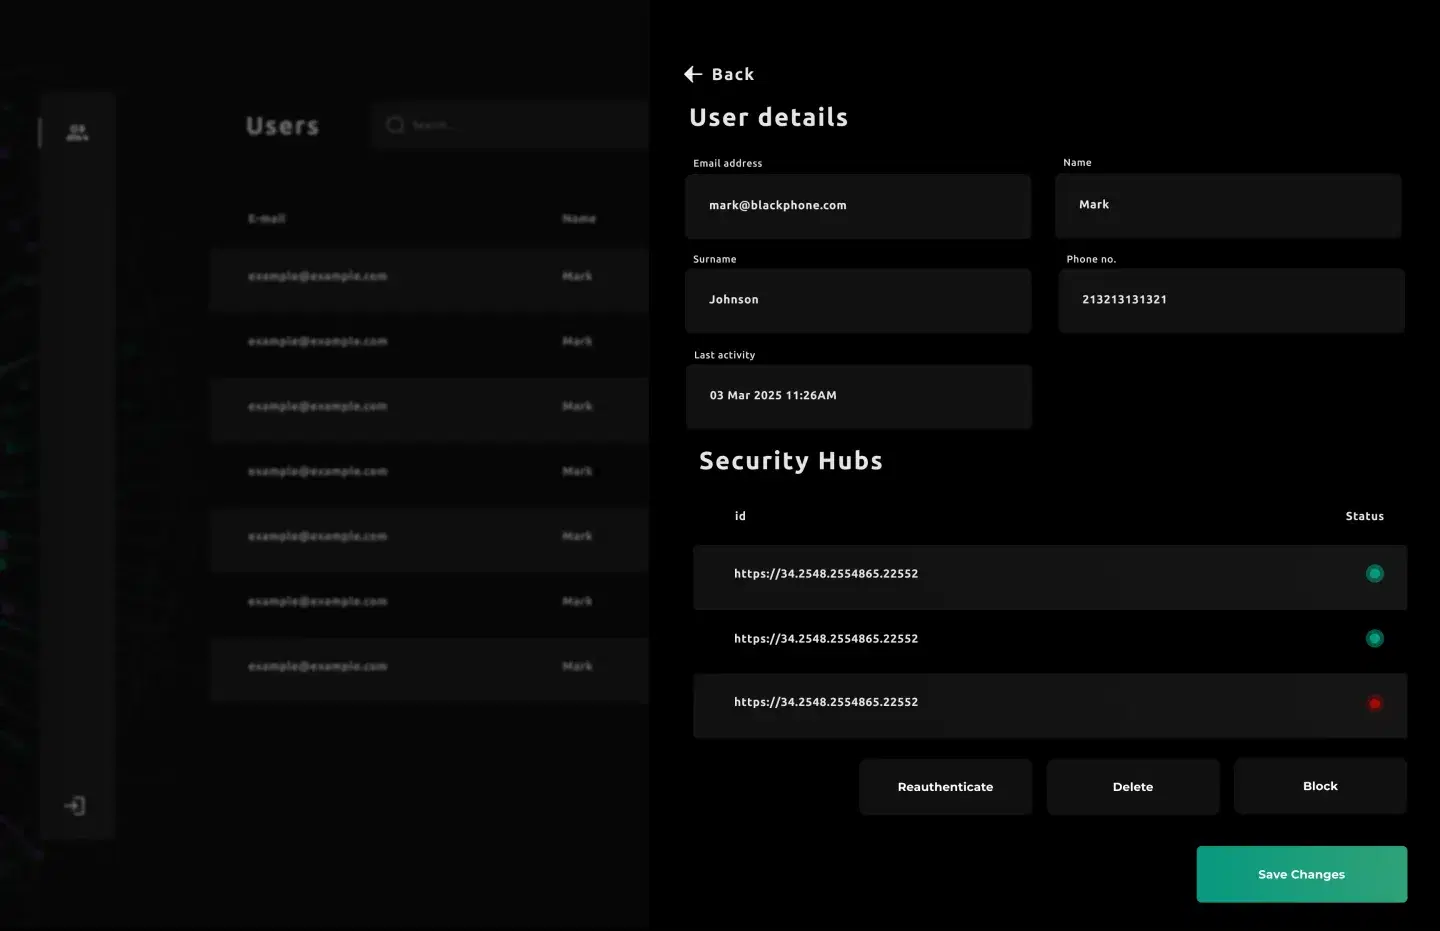The width and height of the screenshot is (1440, 931).
Task: Select the first security hub URL row
Action: 1050,577
